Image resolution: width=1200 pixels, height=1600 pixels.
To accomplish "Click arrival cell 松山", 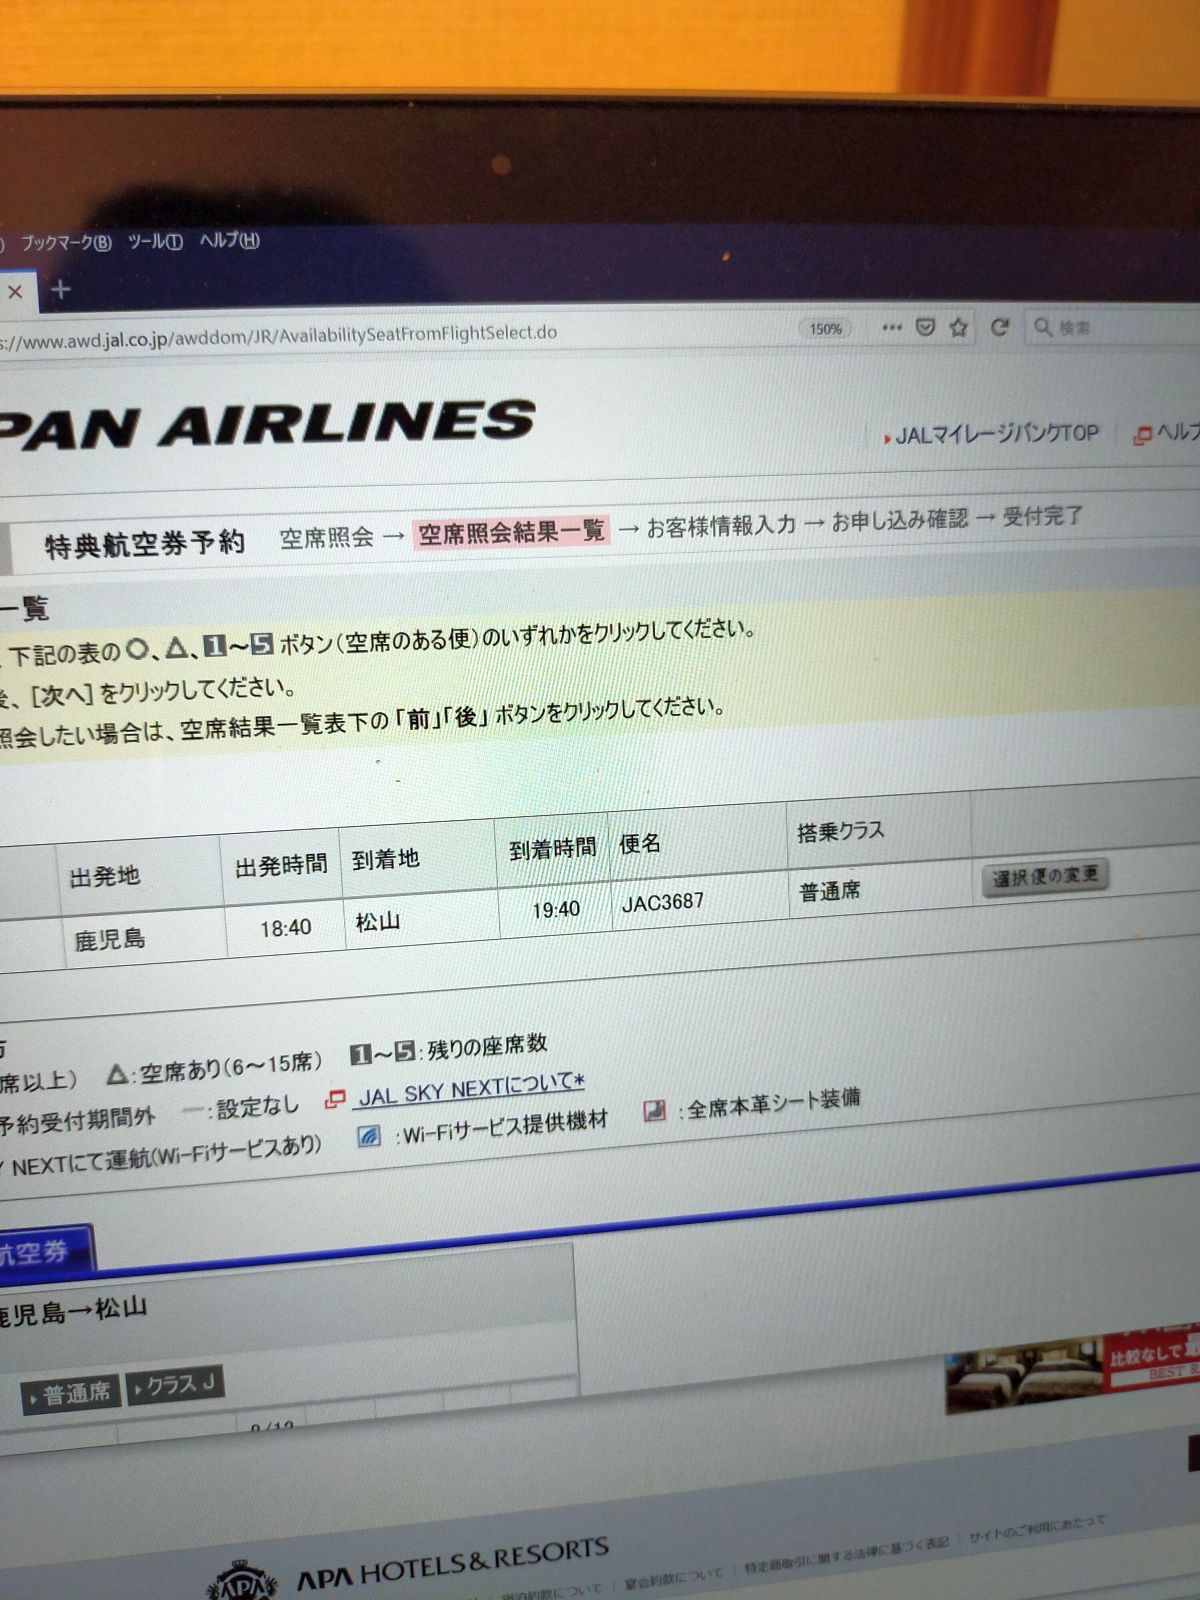I will [378, 922].
